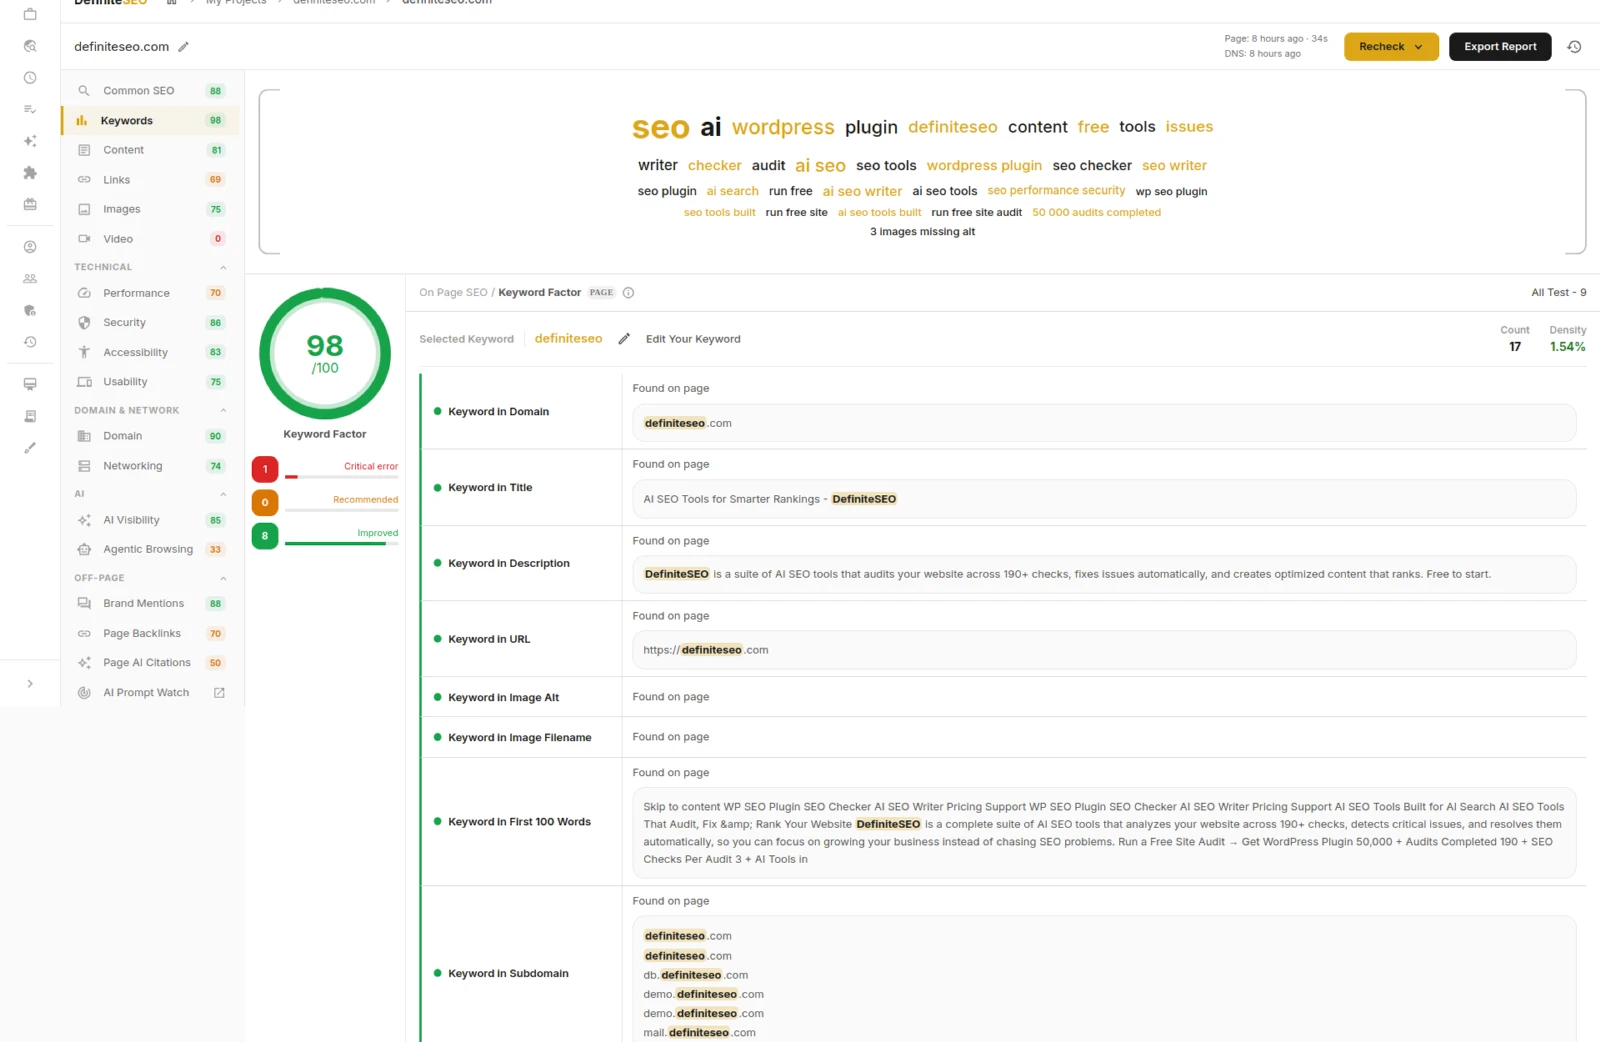This screenshot has height=1042, width=1600.
Task: Click the shield globe icon in left rail
Action: point(30,311)
